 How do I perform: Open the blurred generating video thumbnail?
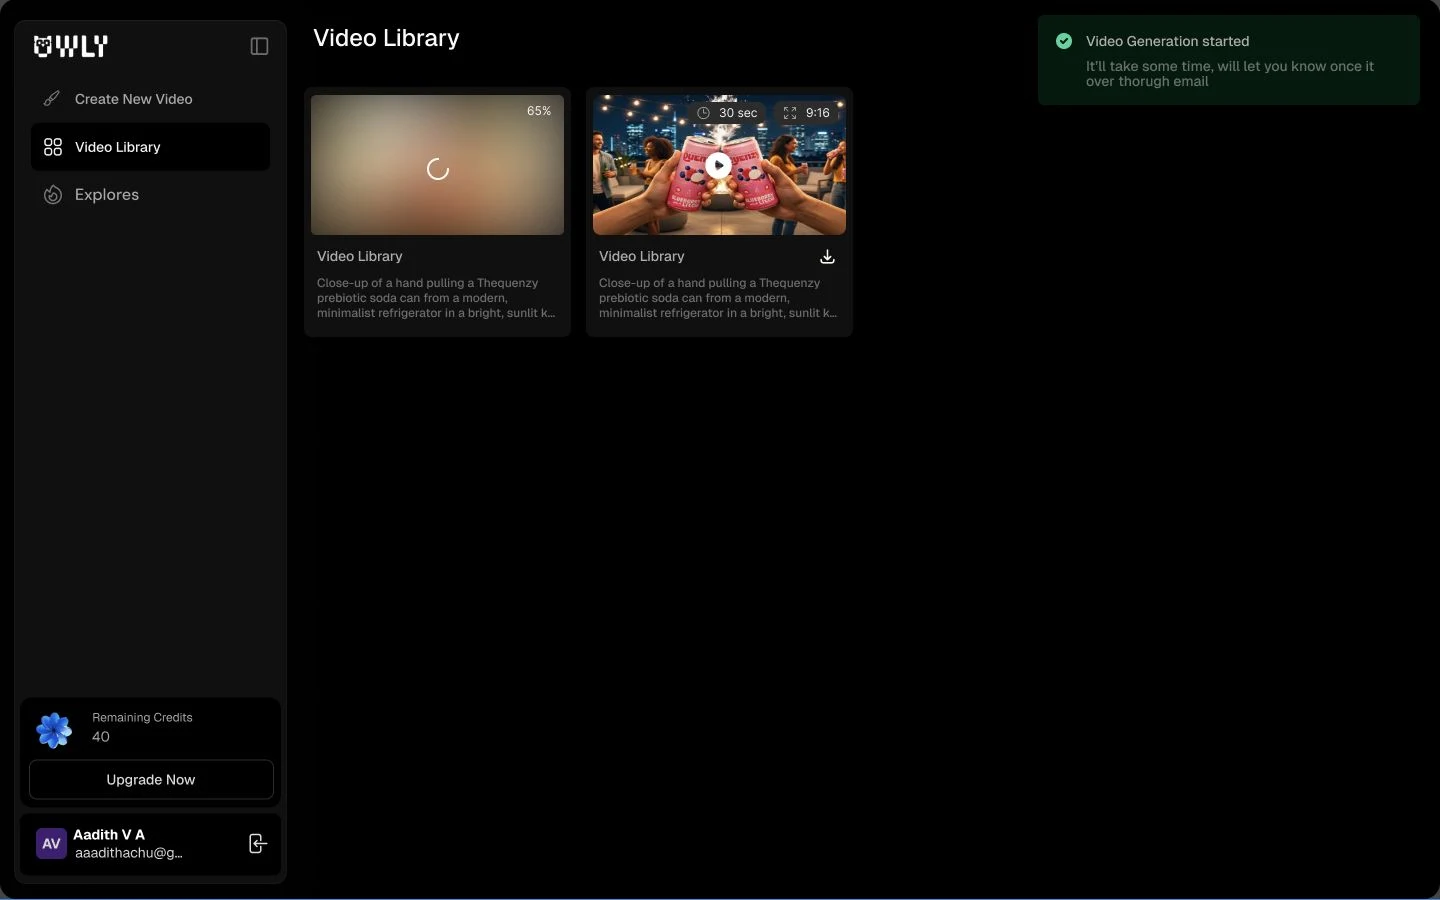click(x=437, y=165)
